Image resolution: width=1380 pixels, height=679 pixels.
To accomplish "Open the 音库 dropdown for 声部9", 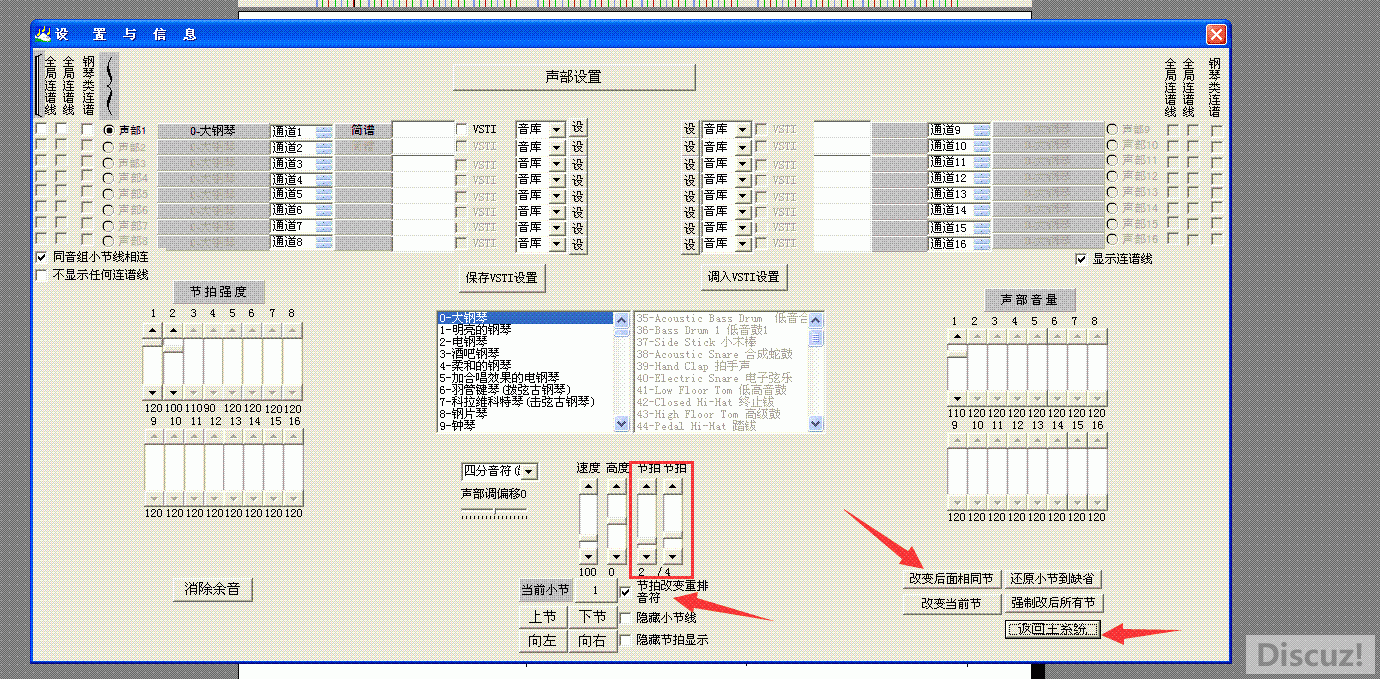I will 742,130.
